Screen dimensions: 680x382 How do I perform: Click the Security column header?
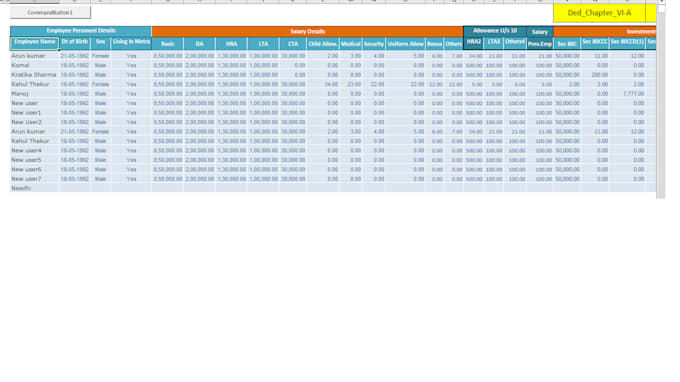point(374,44)
